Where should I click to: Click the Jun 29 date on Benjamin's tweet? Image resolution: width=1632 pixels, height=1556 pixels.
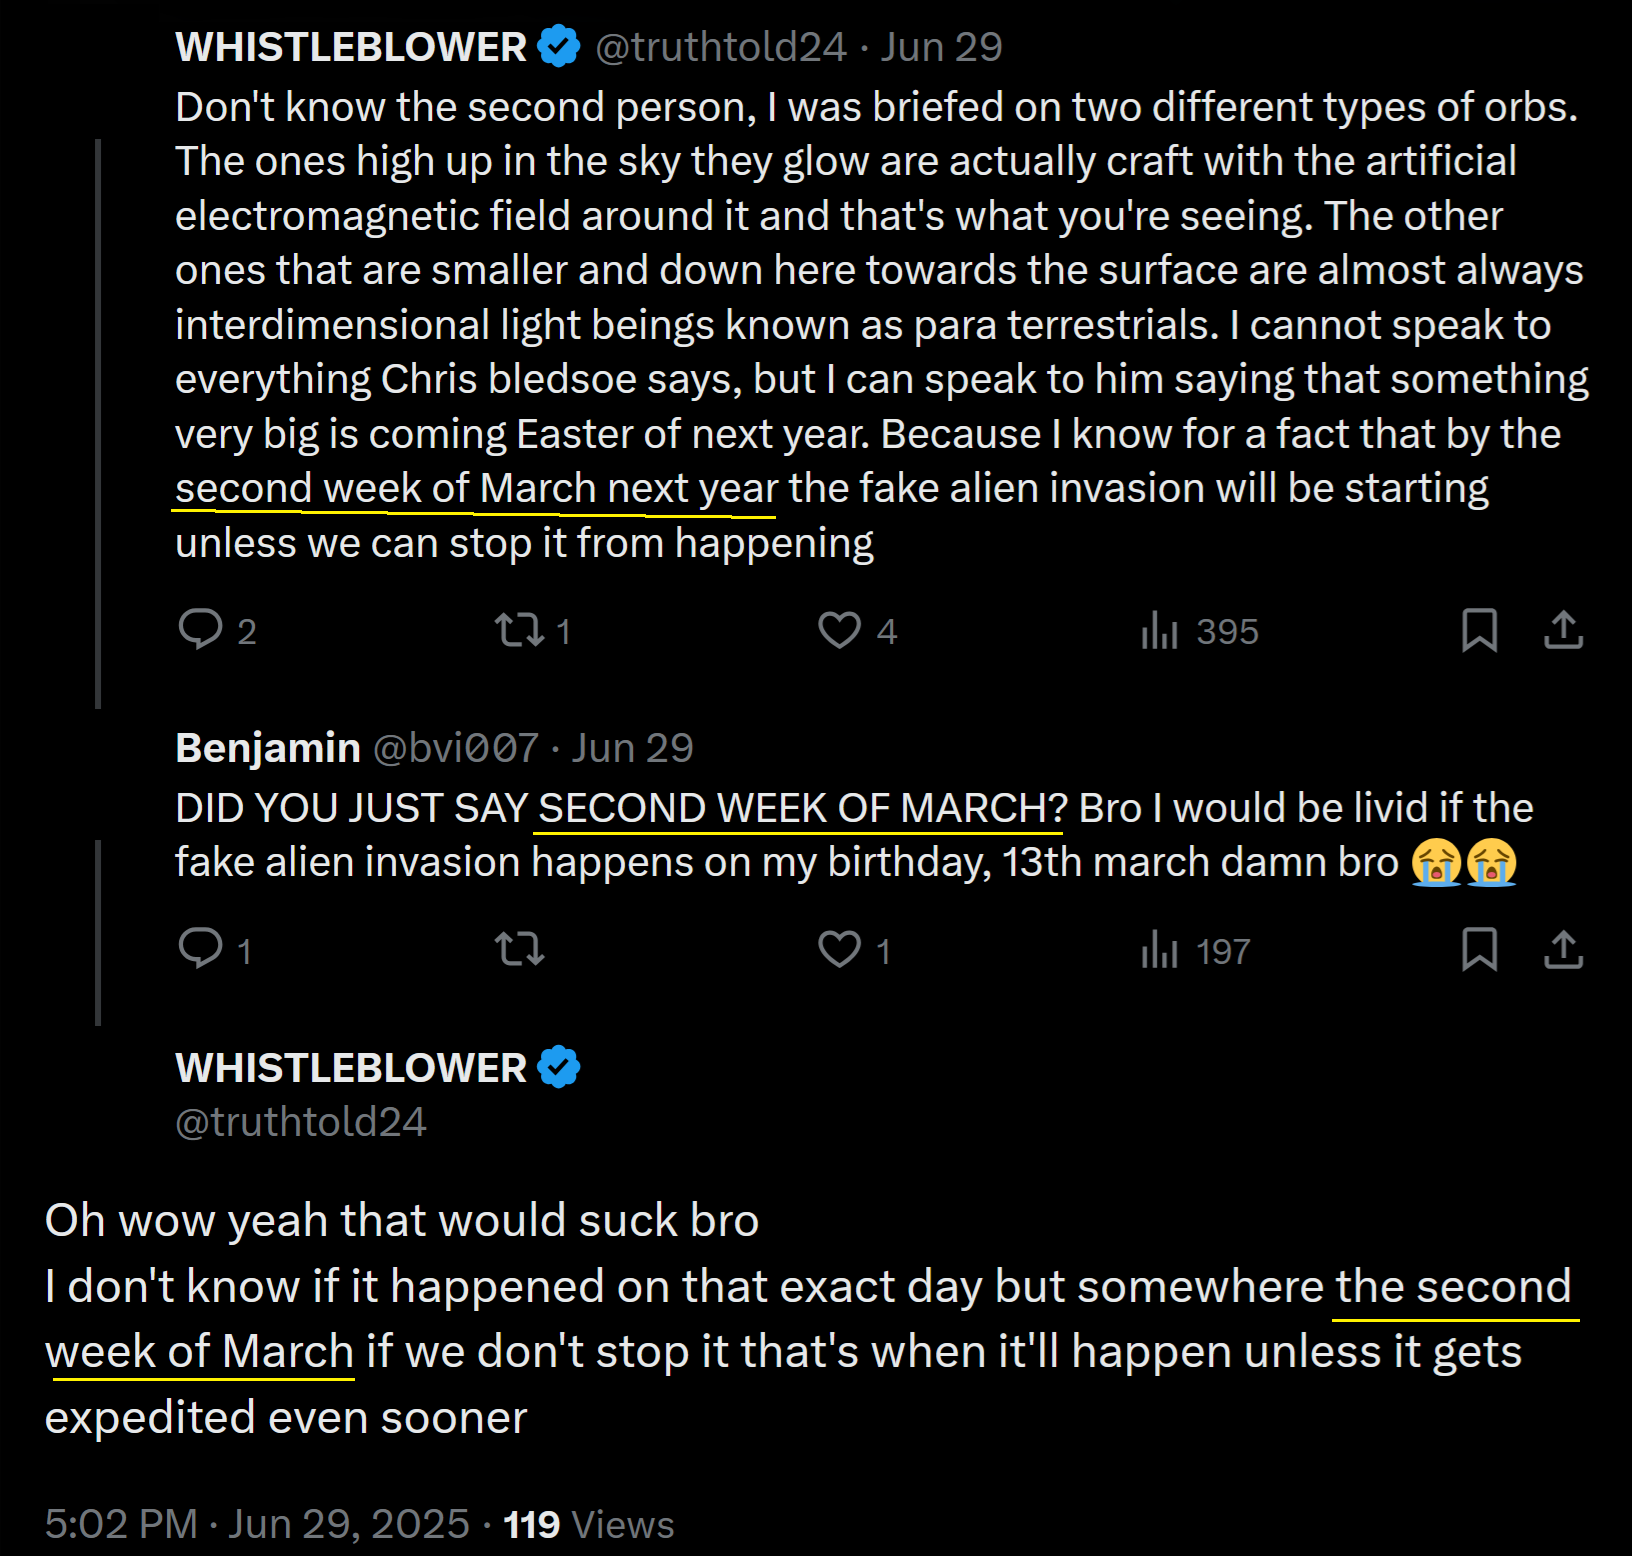[632, 748]
